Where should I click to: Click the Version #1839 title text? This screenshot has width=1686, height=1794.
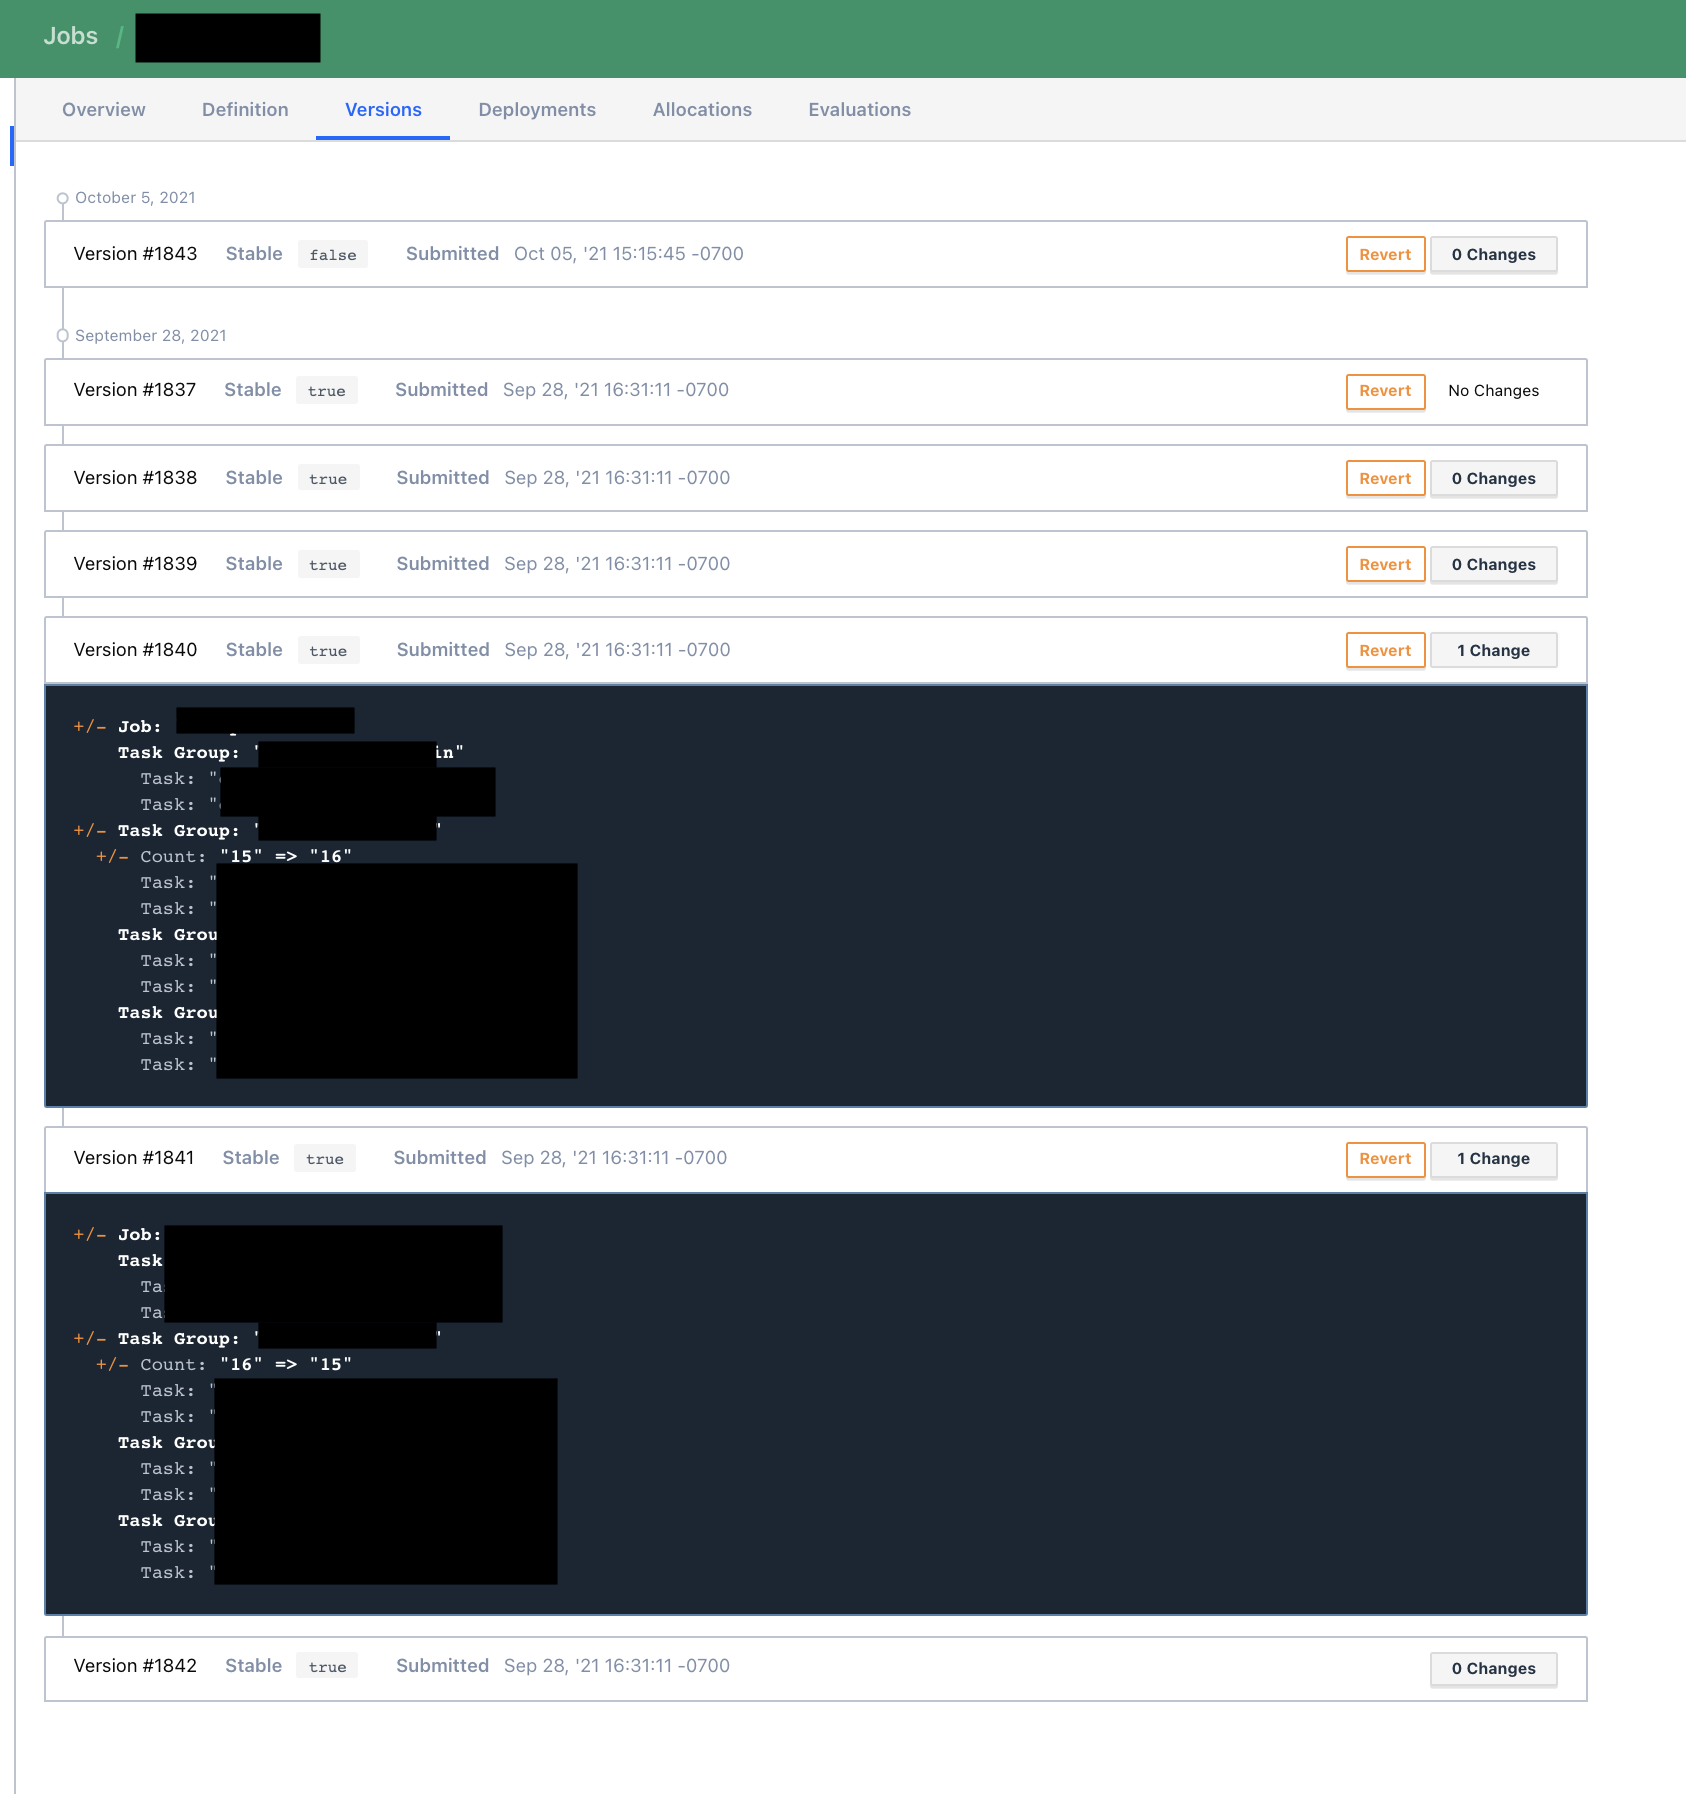pyautogui.click(x=135, y=564)
